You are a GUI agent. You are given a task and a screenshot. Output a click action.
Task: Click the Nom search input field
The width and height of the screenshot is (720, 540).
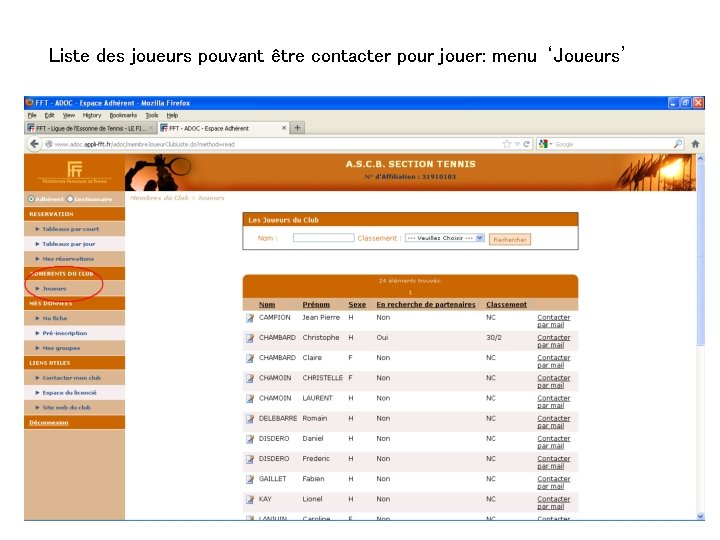(x=324, y=238)
